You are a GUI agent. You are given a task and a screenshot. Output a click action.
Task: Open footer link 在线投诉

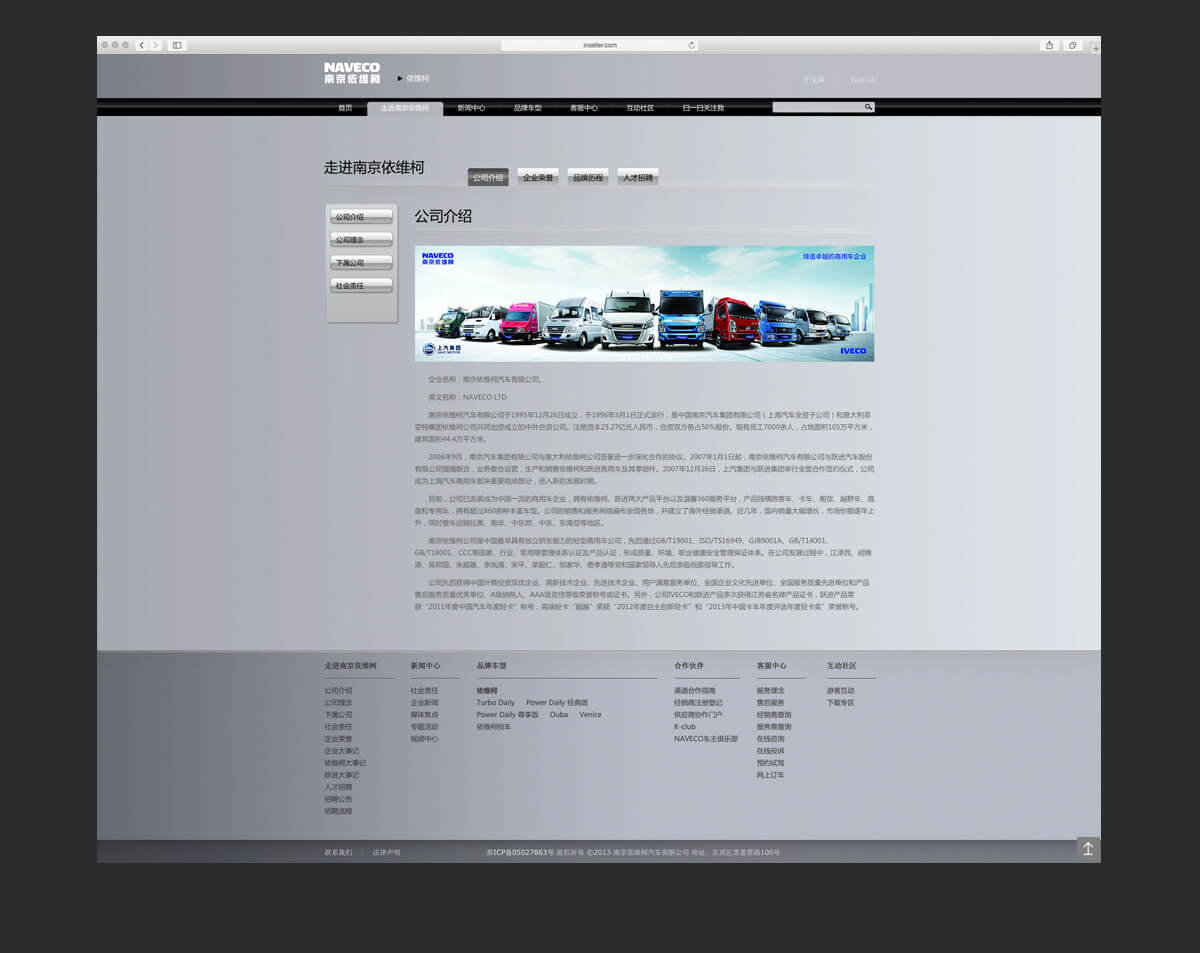click(x=771, y=751)
